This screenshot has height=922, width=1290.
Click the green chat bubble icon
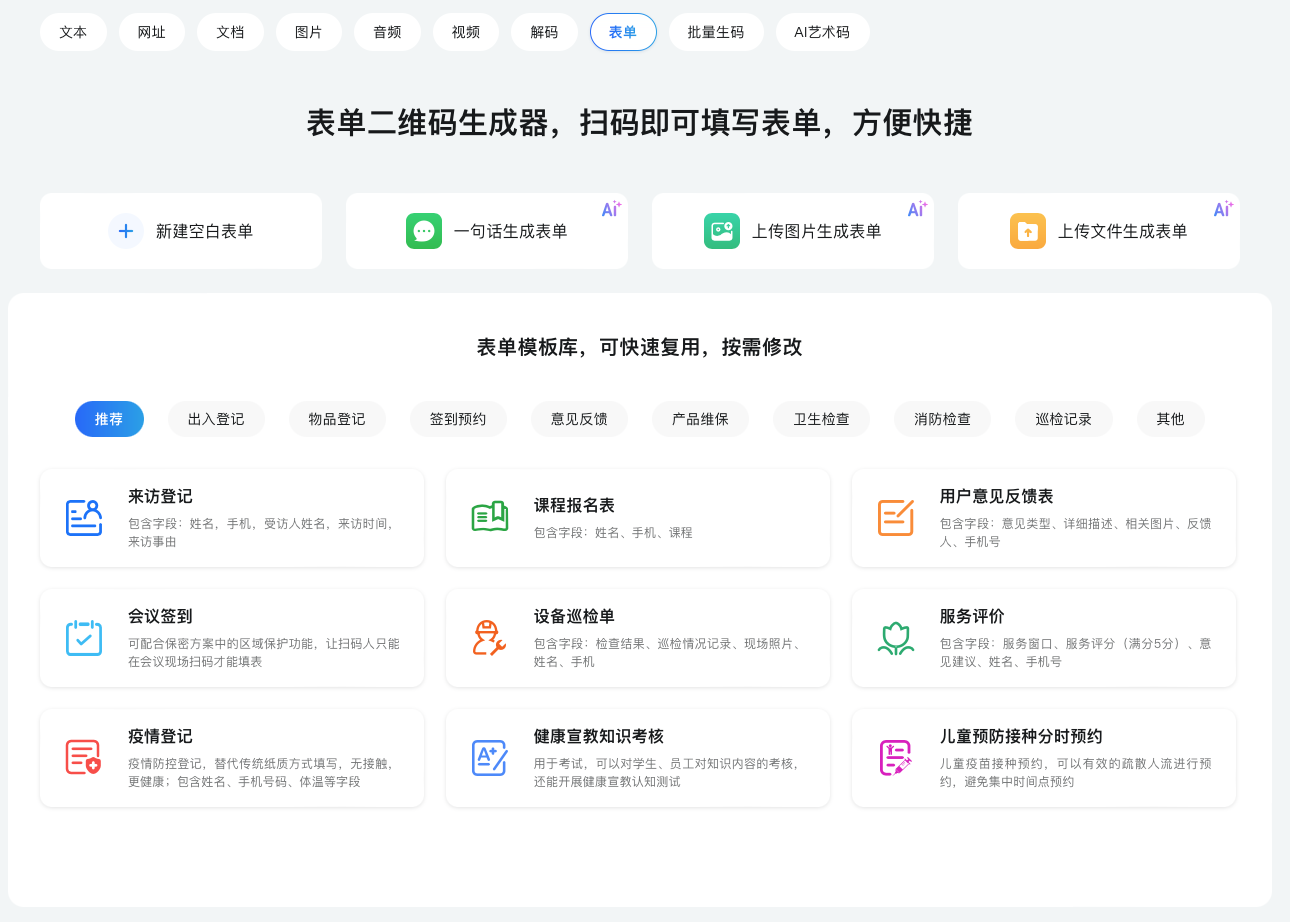[x=424, y=231]
